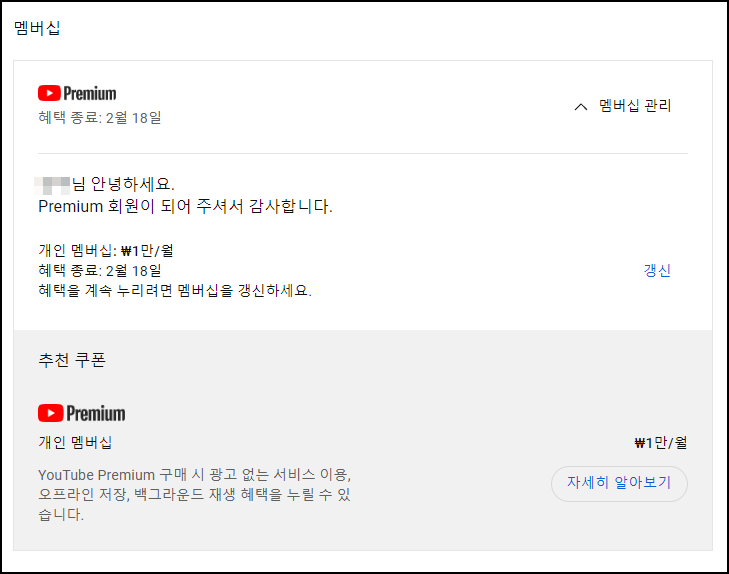Screen dimensions: 729x574
Task: Click the YouTube Premium 구매 시 광고 없는 description
Action: (x=194, y=495)
